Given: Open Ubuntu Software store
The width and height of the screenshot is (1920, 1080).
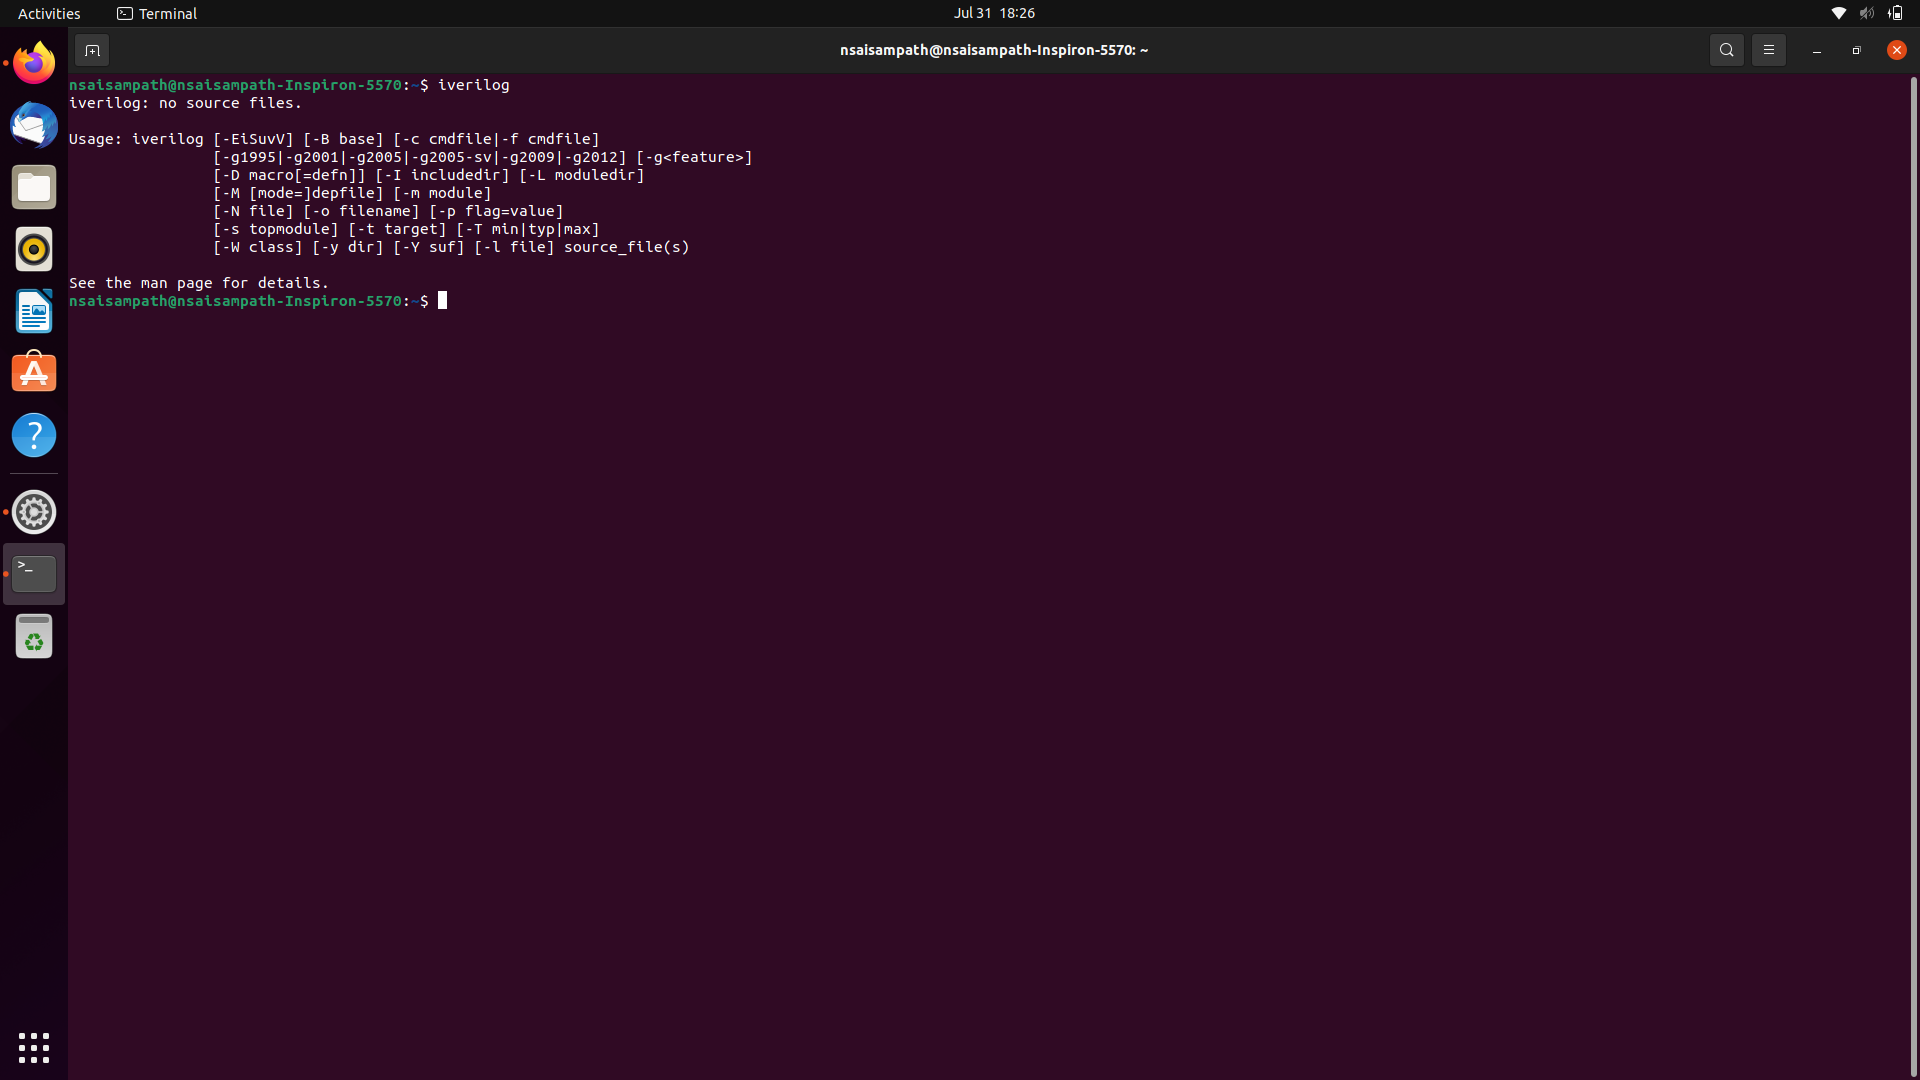Looking at the screenshot, I should click(x=34, y=373).
